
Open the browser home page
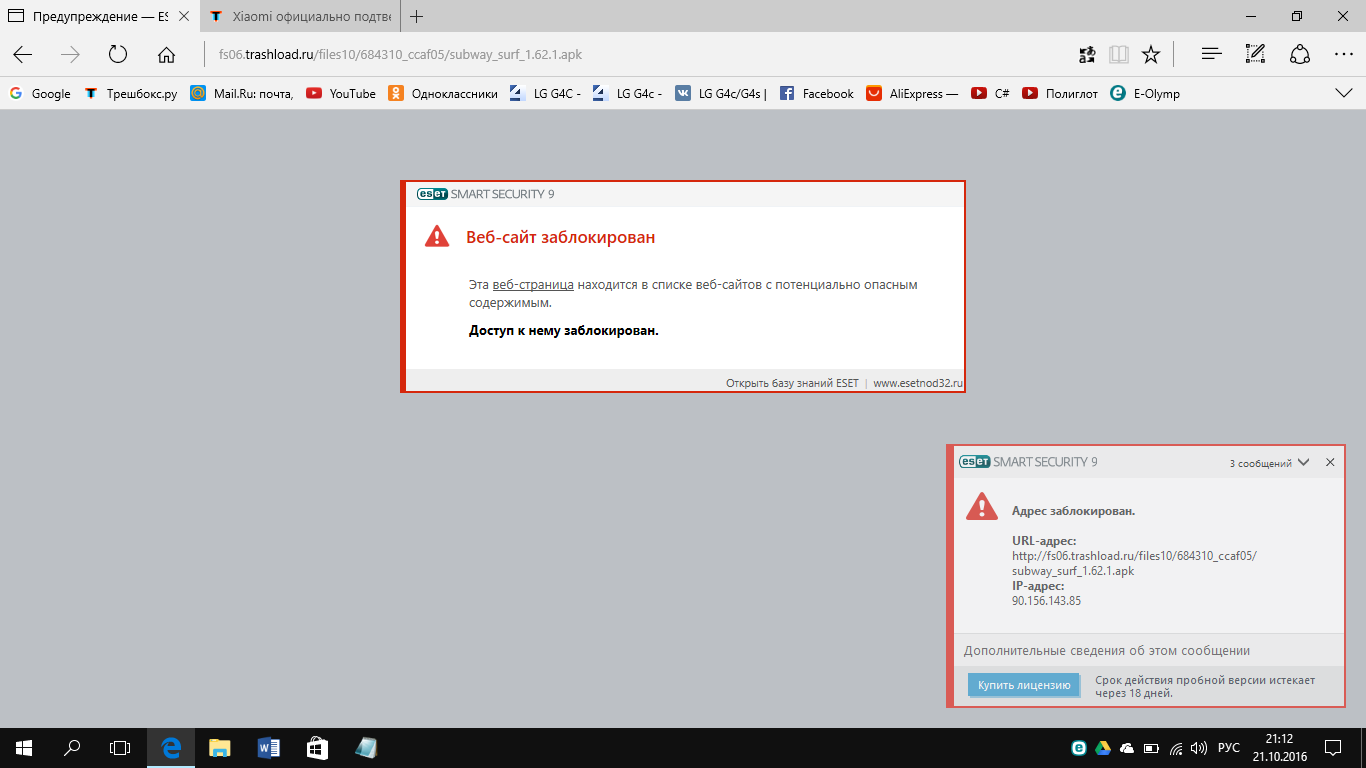tap(166, 55)
